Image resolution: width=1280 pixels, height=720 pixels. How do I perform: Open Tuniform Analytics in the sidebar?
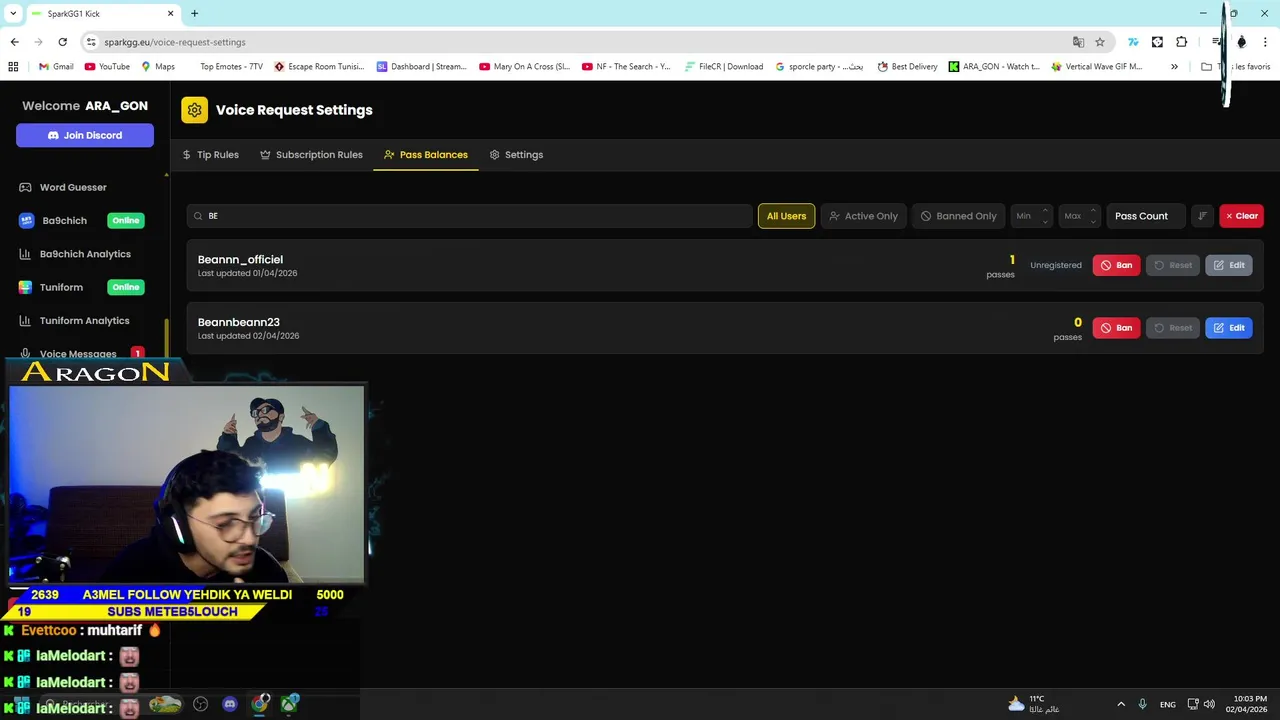click(85, 321)
